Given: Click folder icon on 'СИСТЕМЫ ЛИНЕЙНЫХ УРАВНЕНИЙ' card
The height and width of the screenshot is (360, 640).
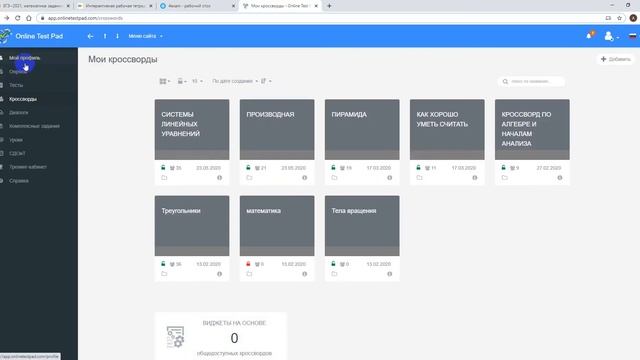Looking at the screenshot, I should [x=164, y=178].
